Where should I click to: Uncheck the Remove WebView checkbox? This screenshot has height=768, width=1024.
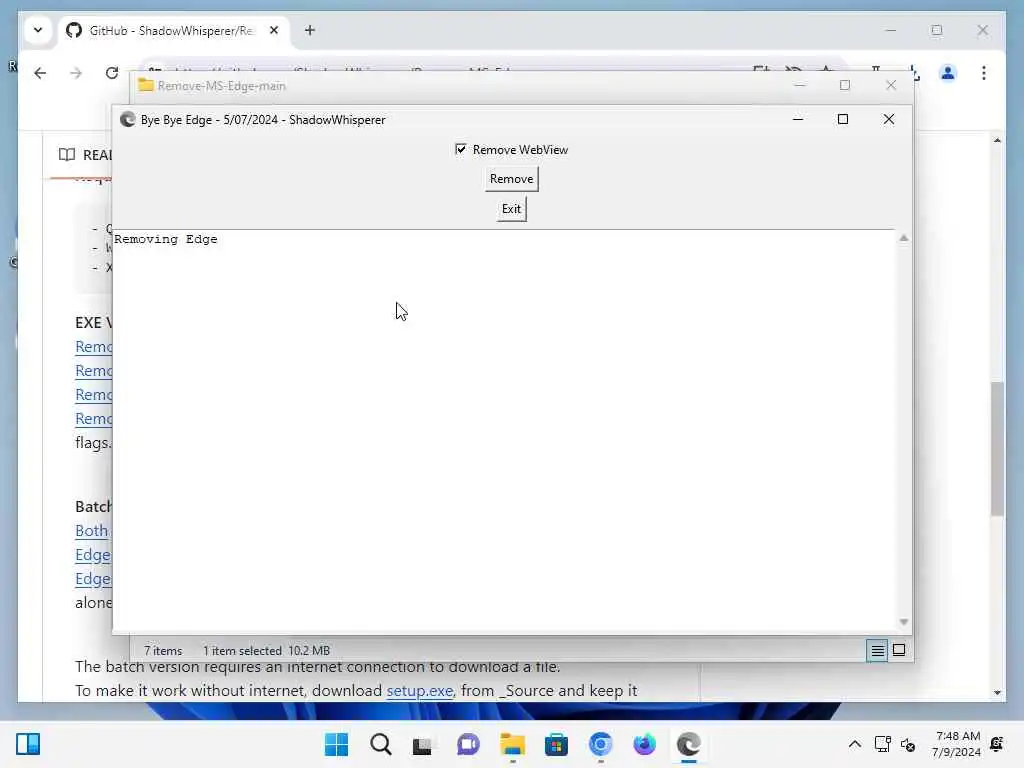click(460, 150)
